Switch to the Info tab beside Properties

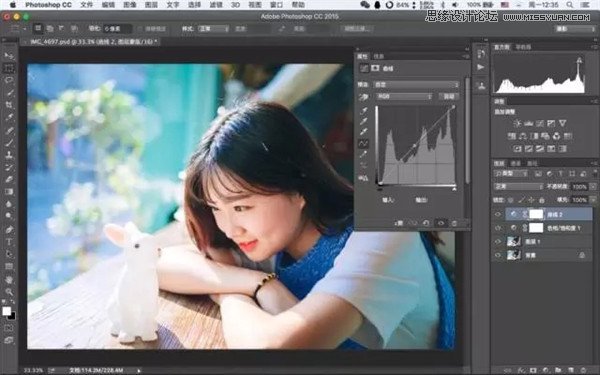(x=378, y=56)
